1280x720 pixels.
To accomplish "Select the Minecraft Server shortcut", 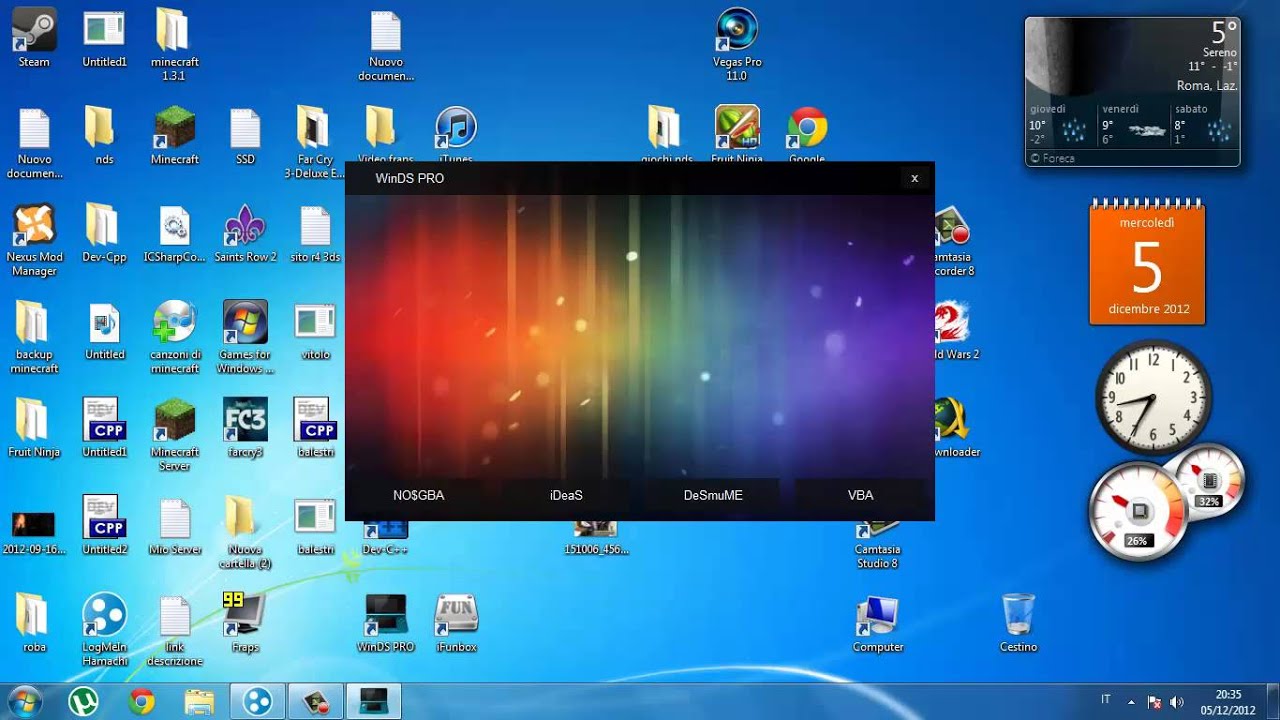I will pos(175,434).
